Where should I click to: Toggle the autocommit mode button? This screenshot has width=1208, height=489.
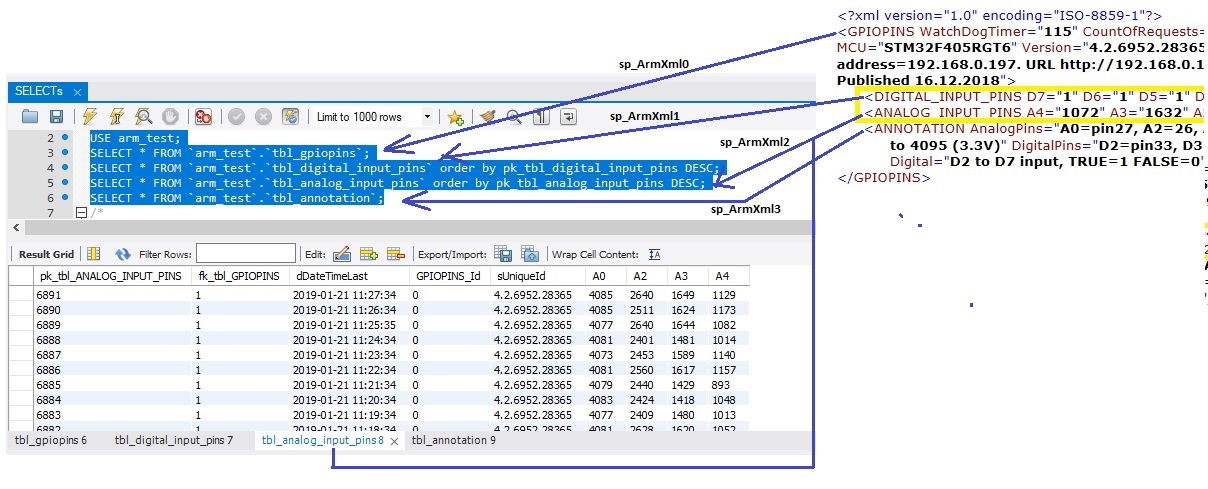click(x=291, y=117)
